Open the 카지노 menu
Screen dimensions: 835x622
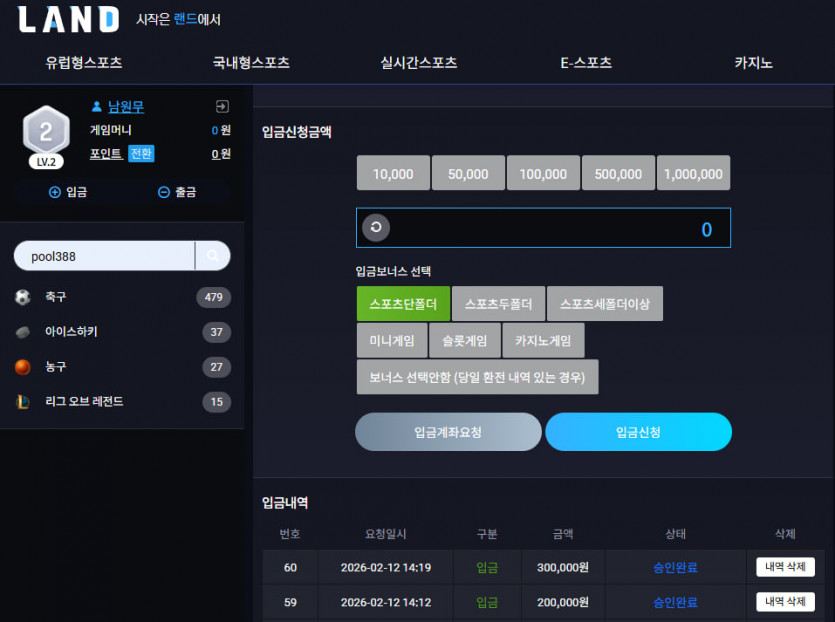pyautogui.click(x=753, y=62)
